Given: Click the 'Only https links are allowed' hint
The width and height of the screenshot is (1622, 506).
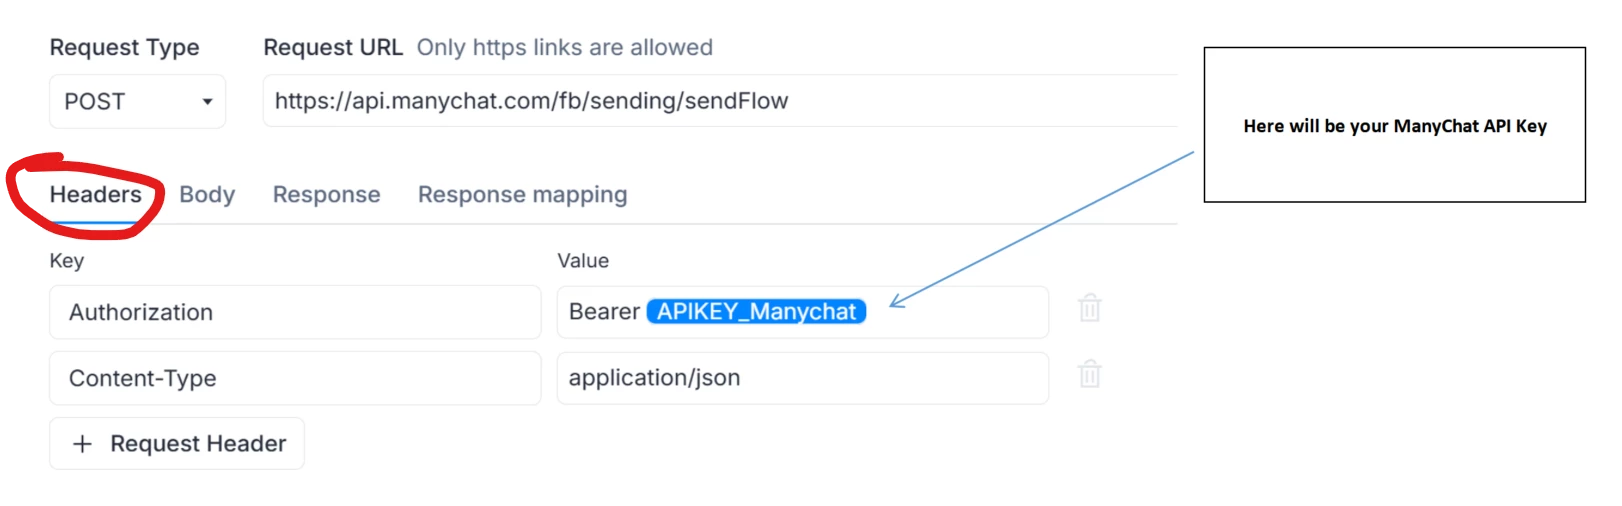Looking at the screenshot, I should (x=565, y=47).
